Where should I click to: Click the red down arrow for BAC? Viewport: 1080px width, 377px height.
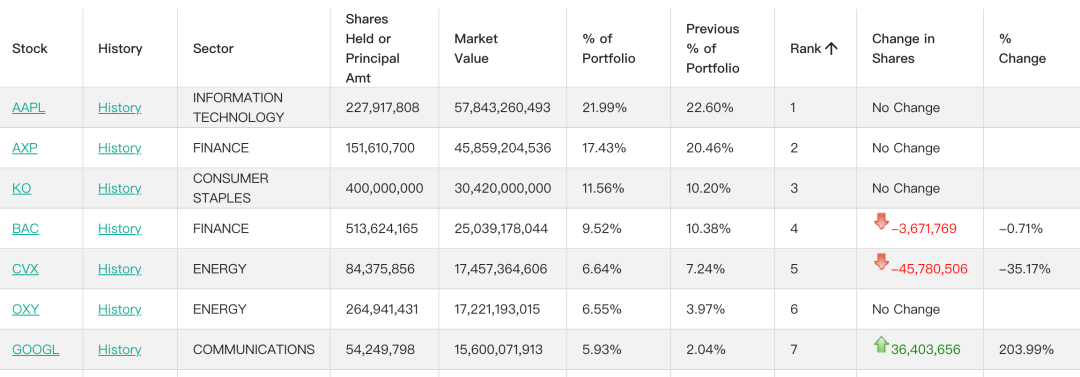click(880, 221)
